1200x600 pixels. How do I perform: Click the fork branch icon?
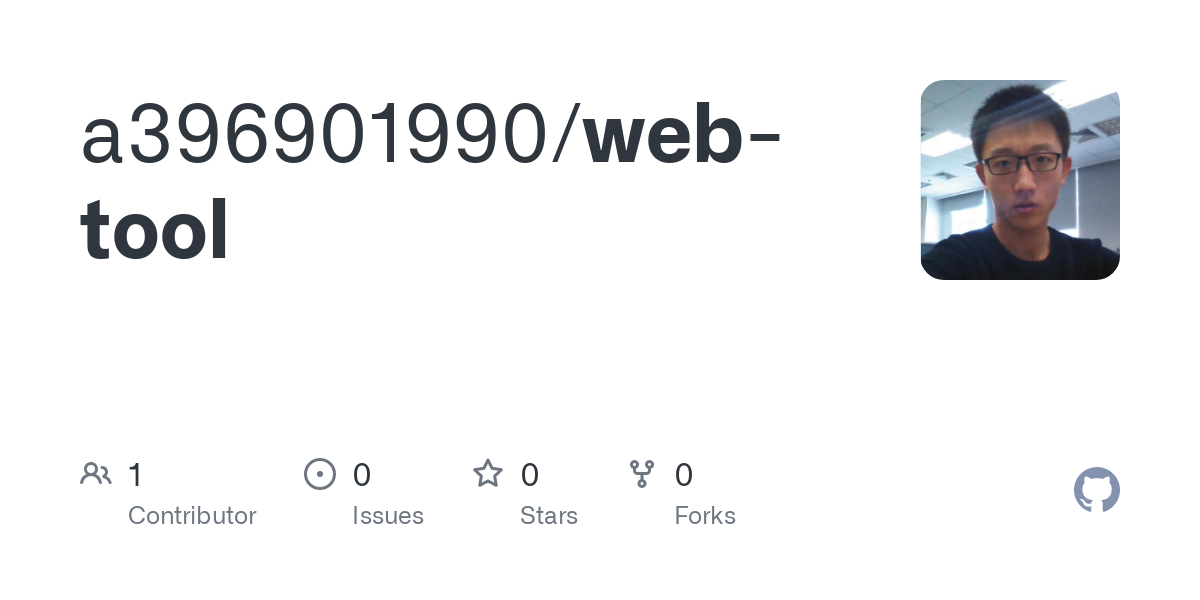(x=642, y=474)
